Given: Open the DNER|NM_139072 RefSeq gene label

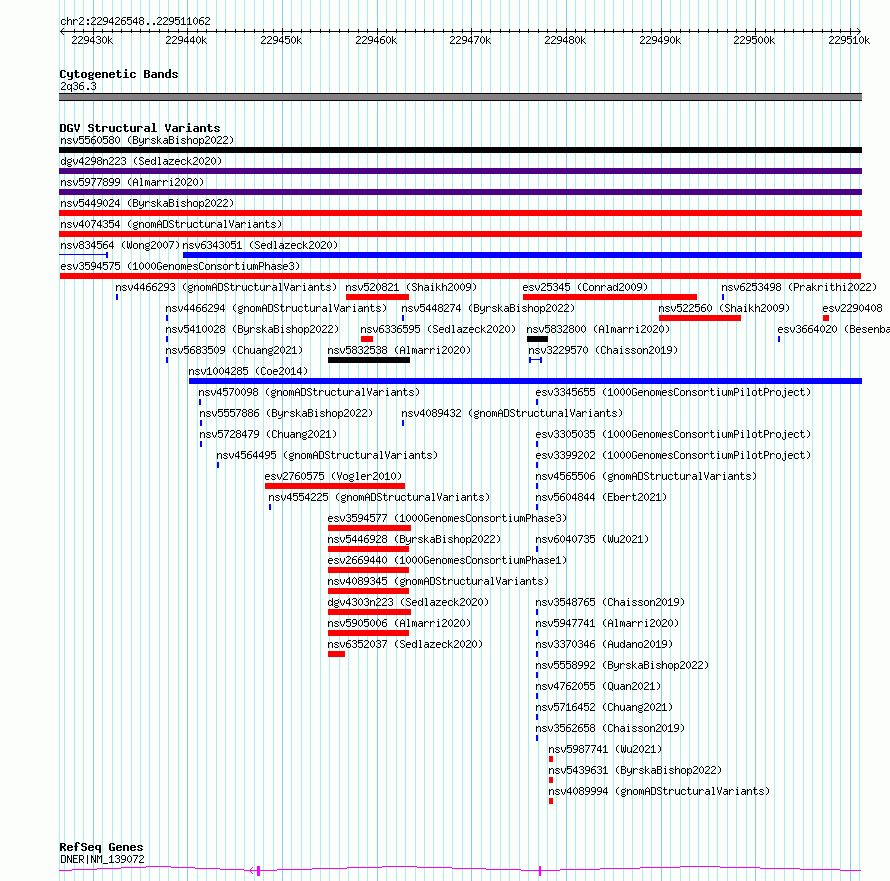Looking at the screenshot, I should coord(102,859).
